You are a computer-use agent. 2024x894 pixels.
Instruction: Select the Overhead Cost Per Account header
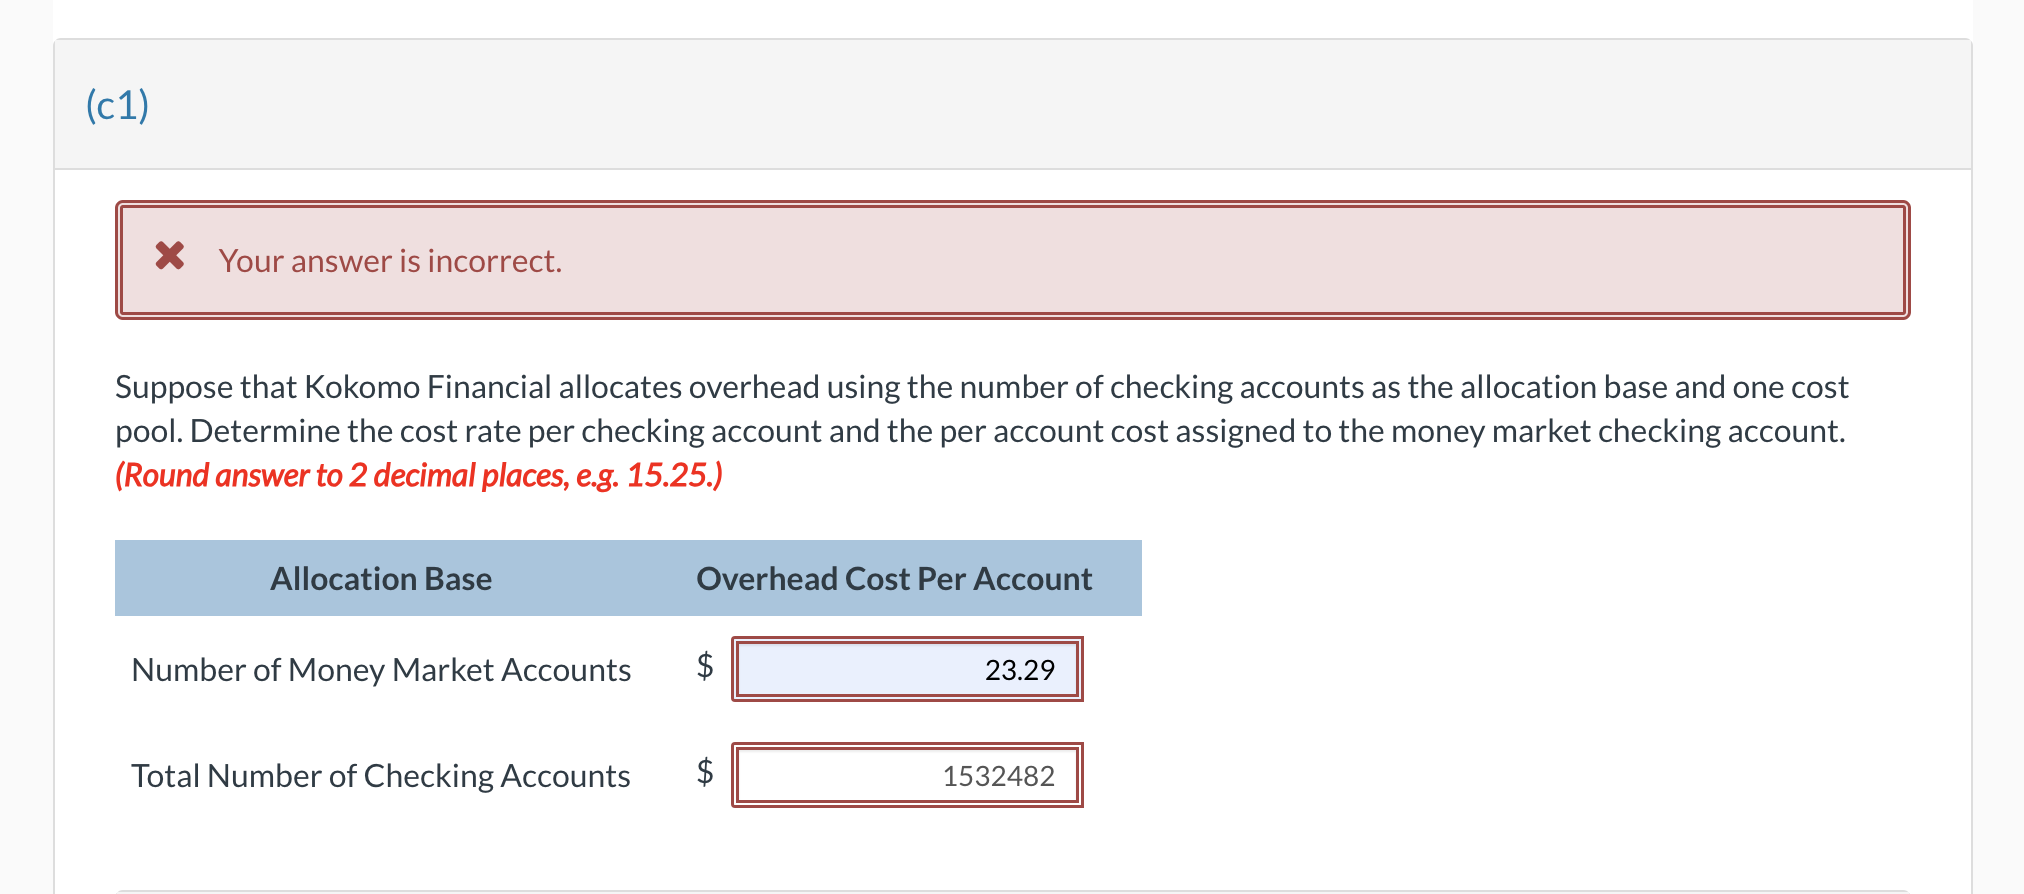pos(894,578)
